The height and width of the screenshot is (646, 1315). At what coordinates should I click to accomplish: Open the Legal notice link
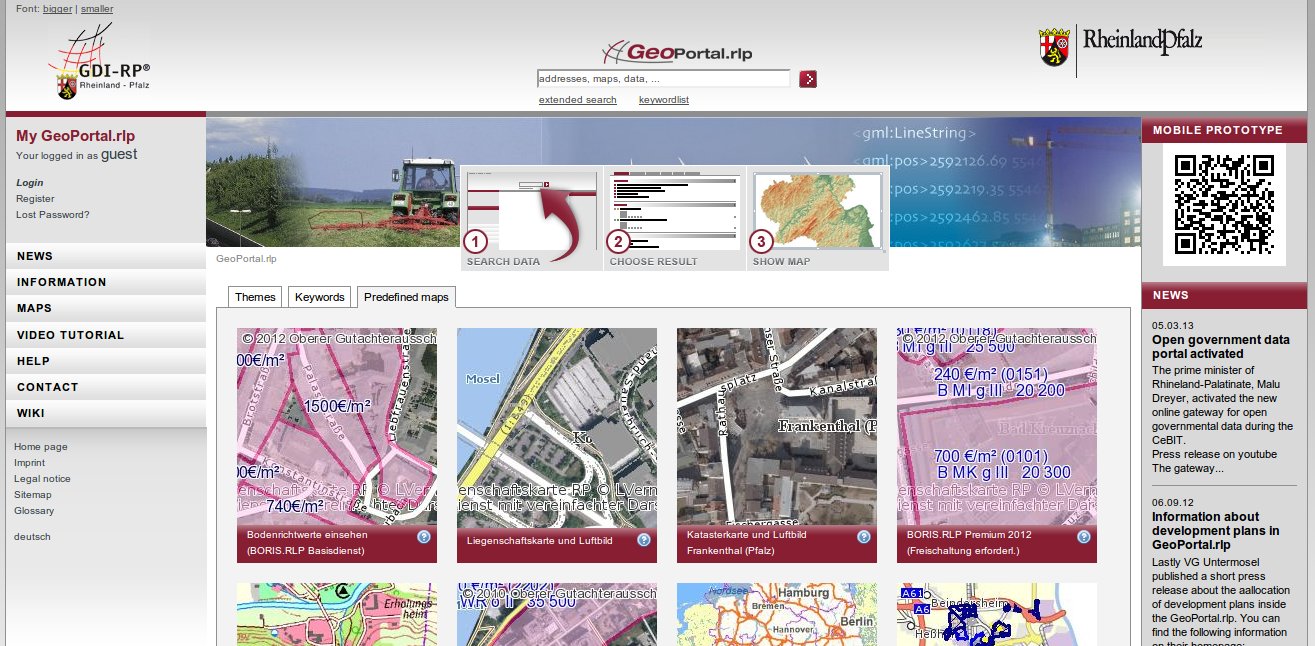tap(42, 479)
